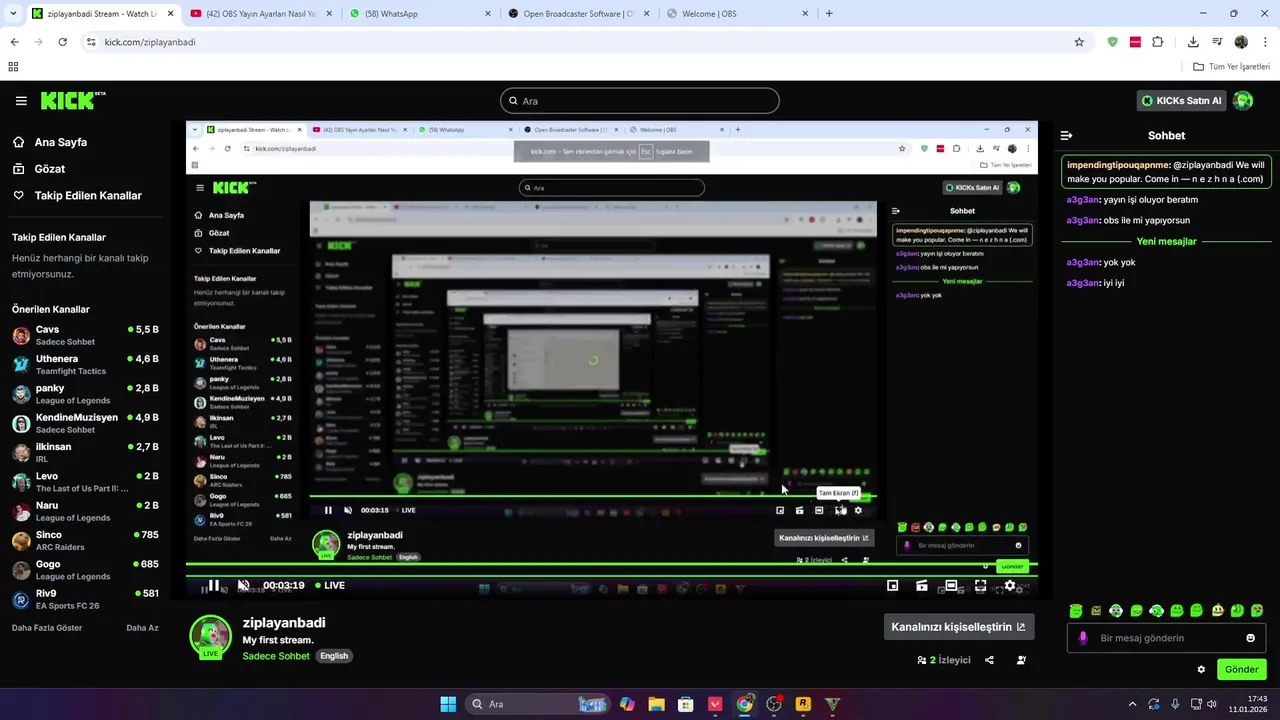The width and height of the screenshot is (1280, 720).
Task: Open the Chrome extensions puzzle menu
Action: 1158,42
